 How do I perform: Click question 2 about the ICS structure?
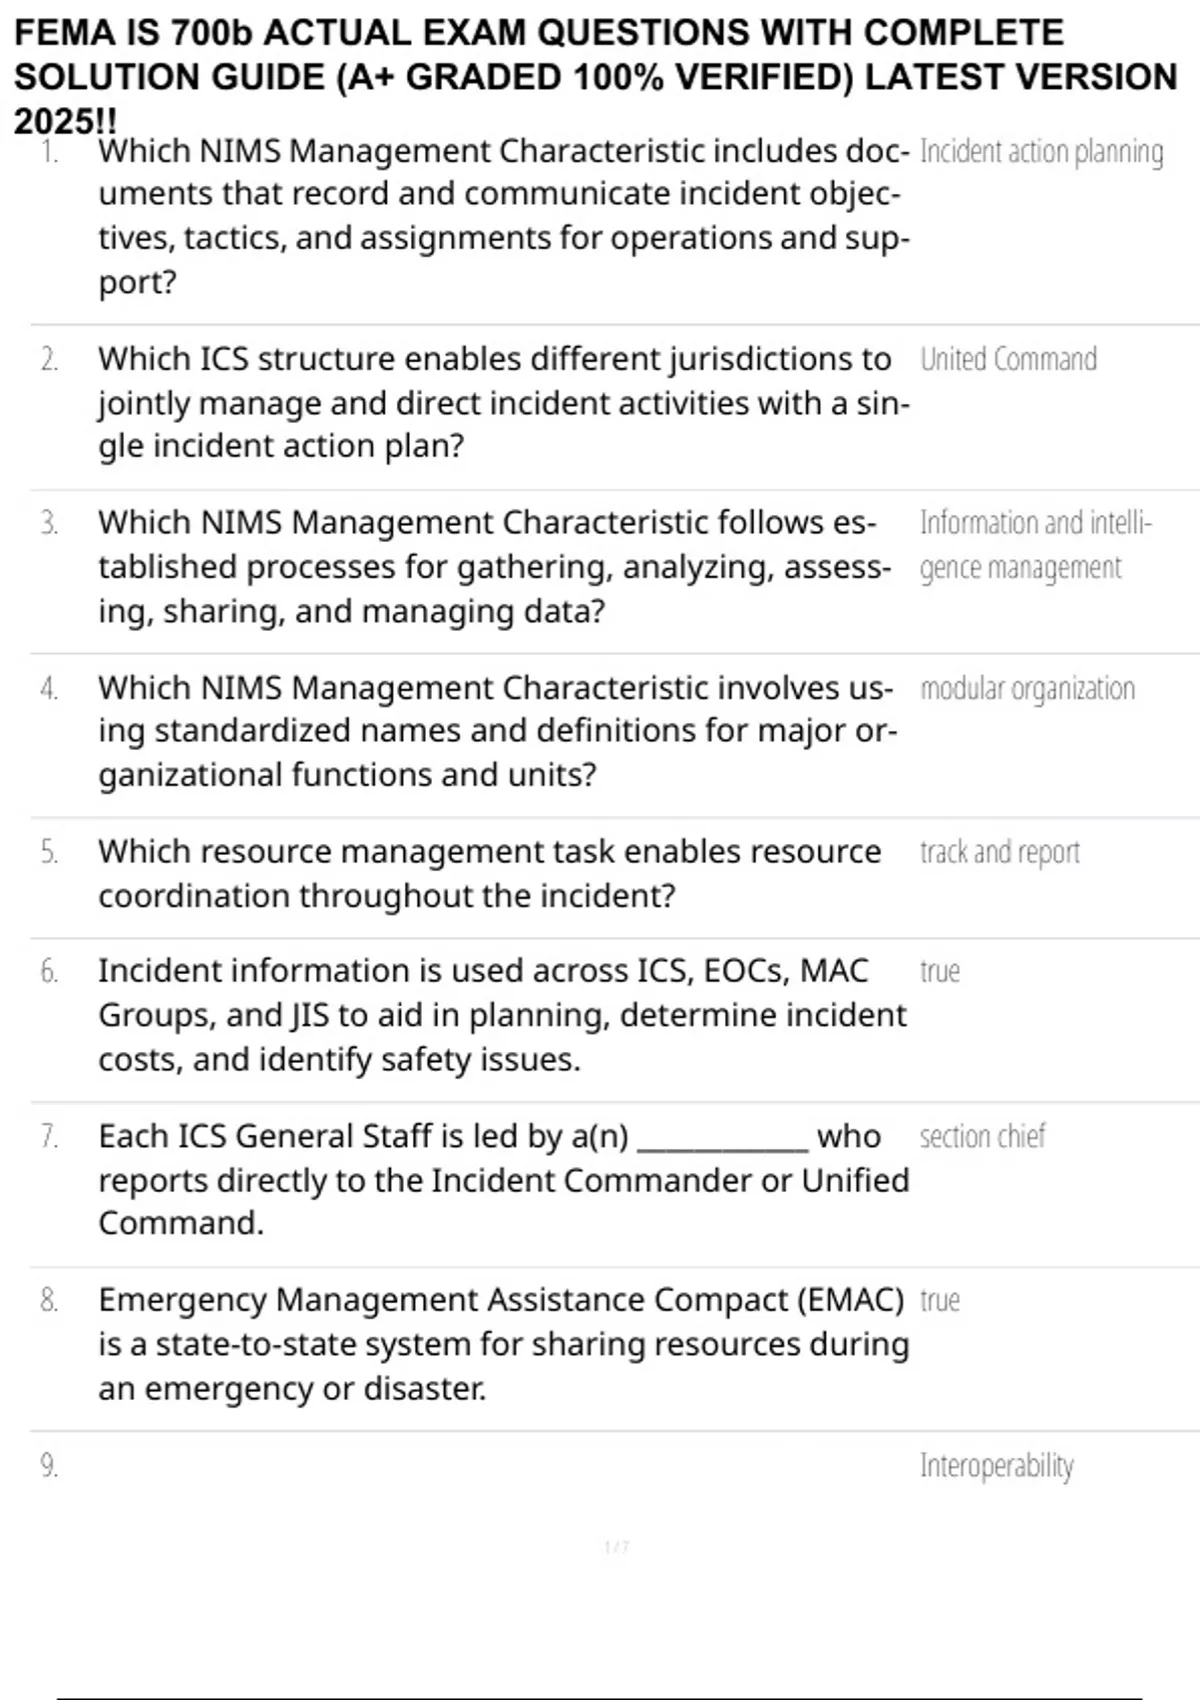pyautogui.click(x=503, y=402)
